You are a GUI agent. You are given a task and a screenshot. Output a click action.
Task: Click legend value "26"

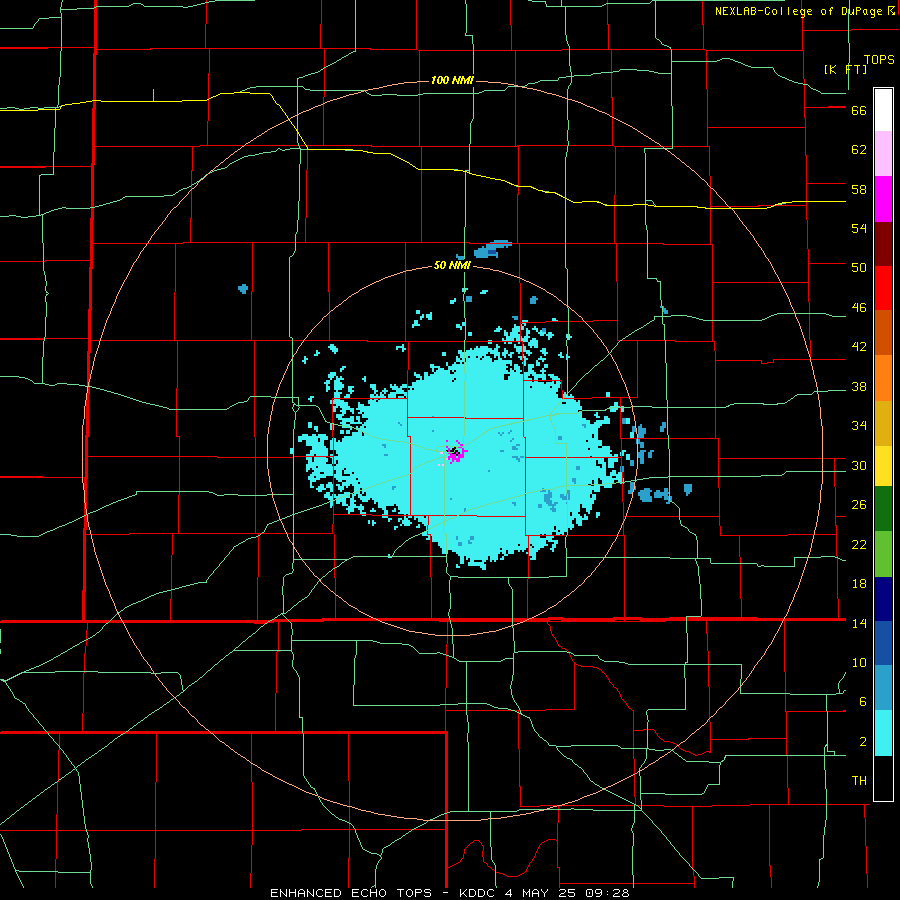pyautogui.click(x=859, y=505)
